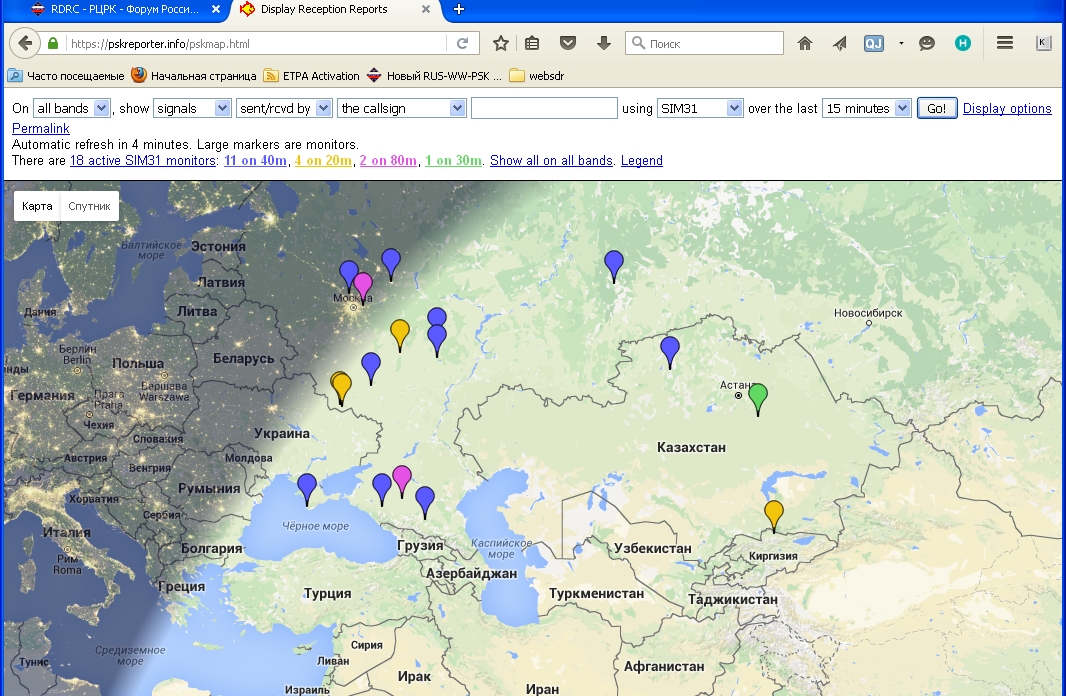Expand the 'all bands' dropdown

click(71, 108)
